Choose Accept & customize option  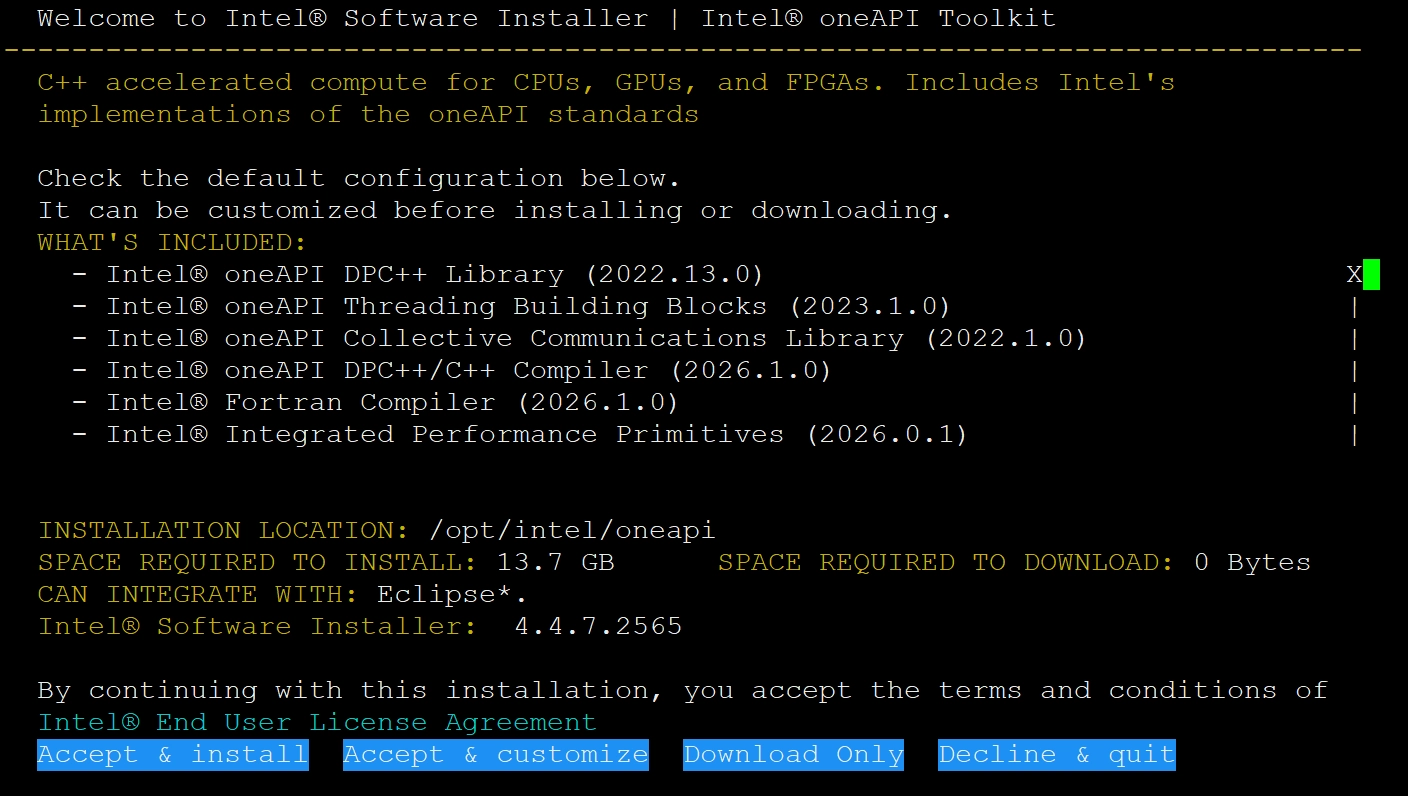point(496,755)
